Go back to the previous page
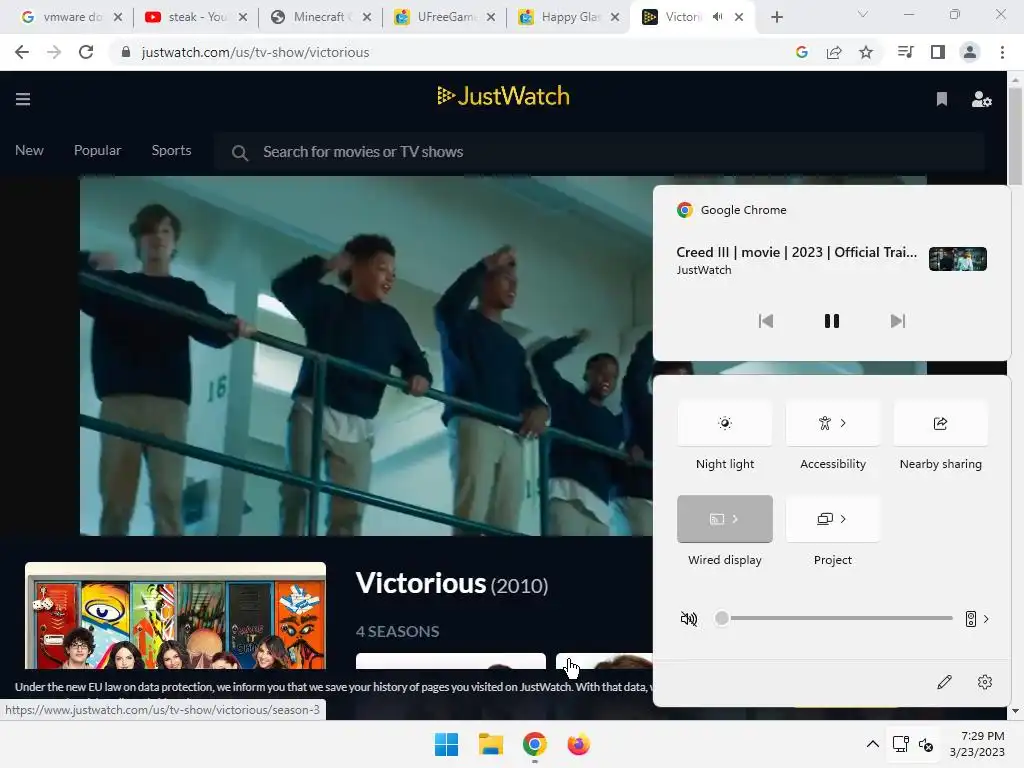The image size is (1024, 768). pyautogui.click(x=22, y=52)
